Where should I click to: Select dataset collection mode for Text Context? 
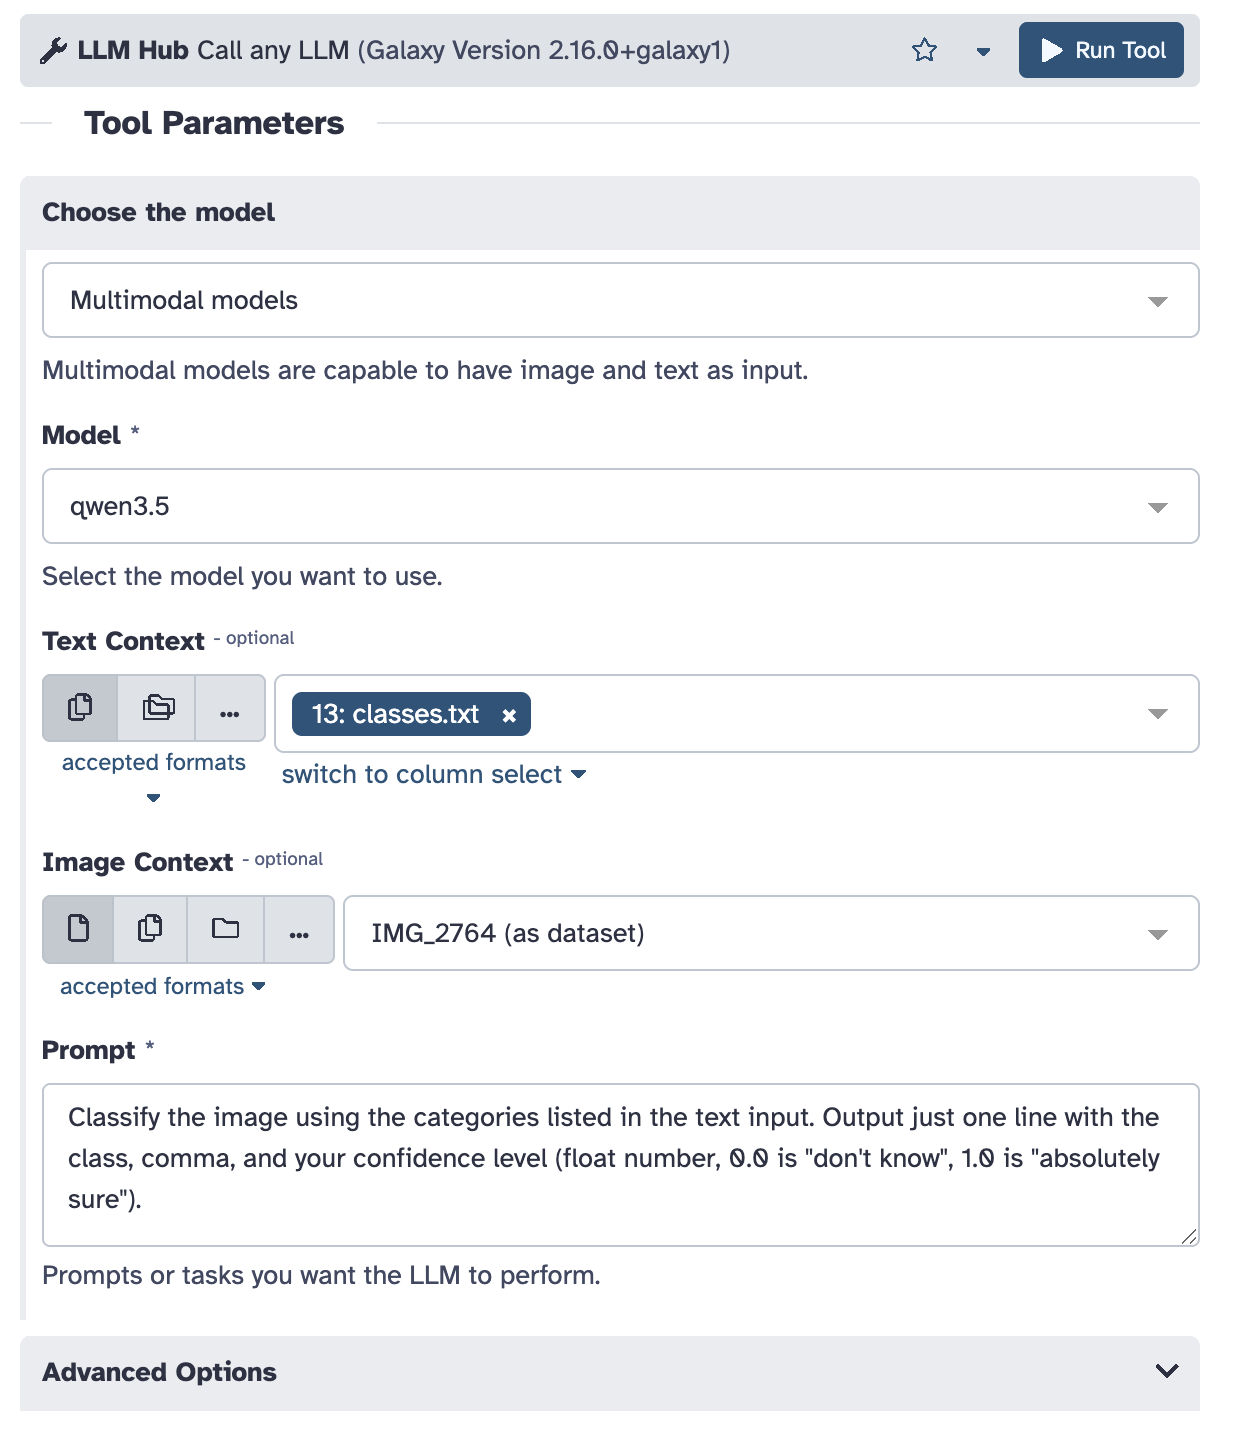pyautogui.click(x=158, y=708)
